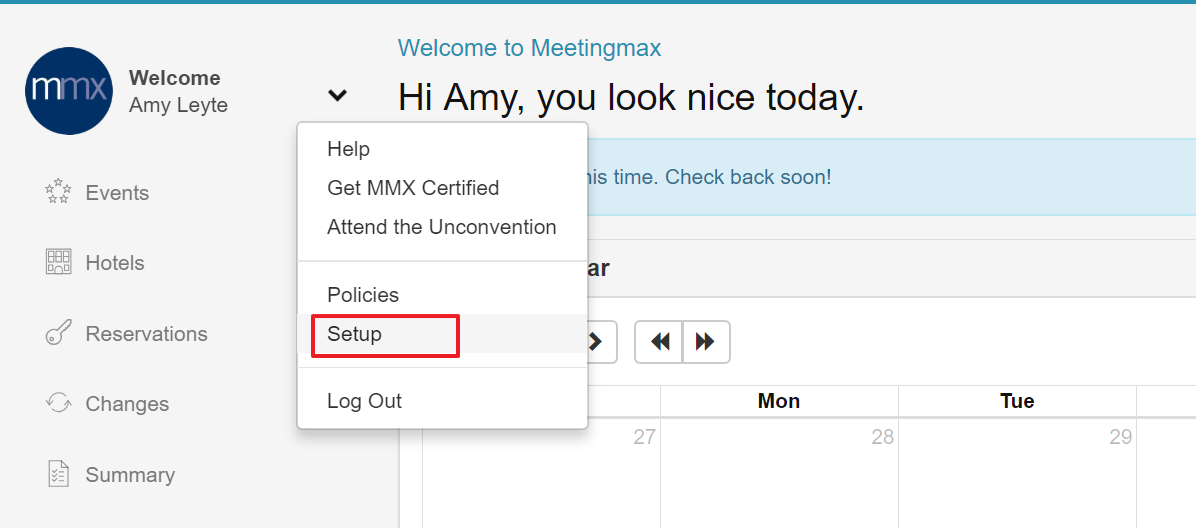Click the Changes refresh arrows icon
The image size is (1196, 528).
59,403
